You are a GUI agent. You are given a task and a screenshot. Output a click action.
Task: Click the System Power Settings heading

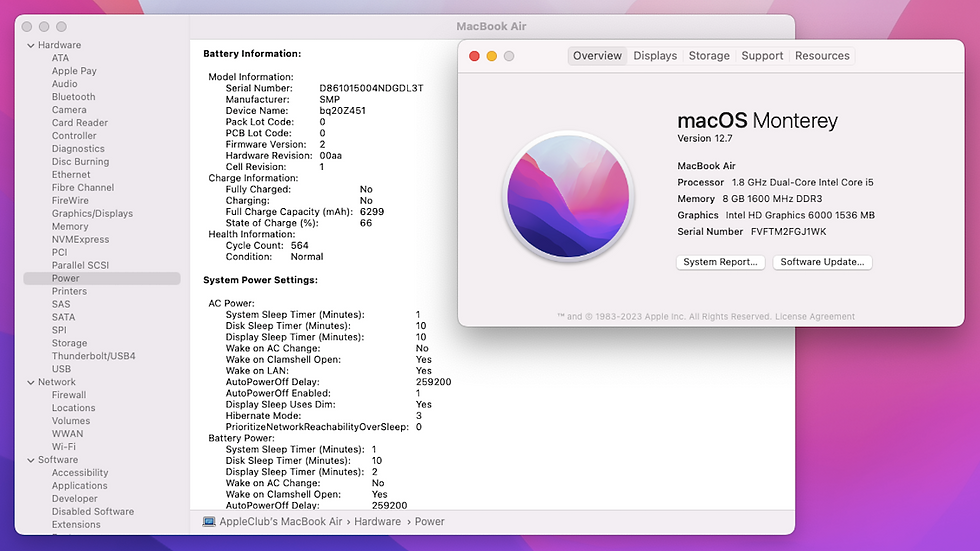[x=260, y=280]
